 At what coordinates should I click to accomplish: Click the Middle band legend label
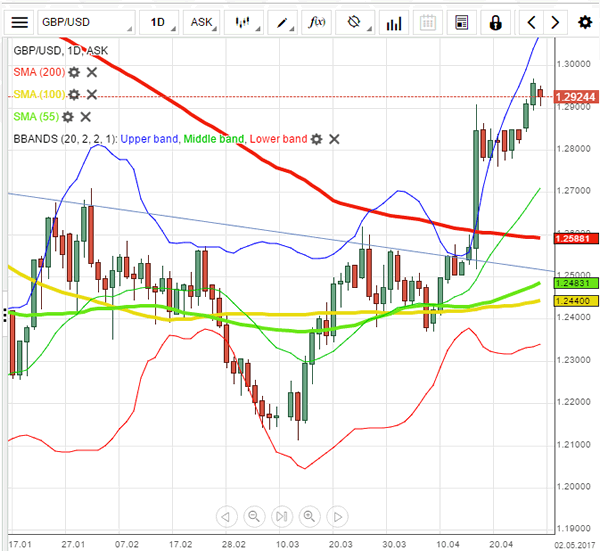(214, 139)
